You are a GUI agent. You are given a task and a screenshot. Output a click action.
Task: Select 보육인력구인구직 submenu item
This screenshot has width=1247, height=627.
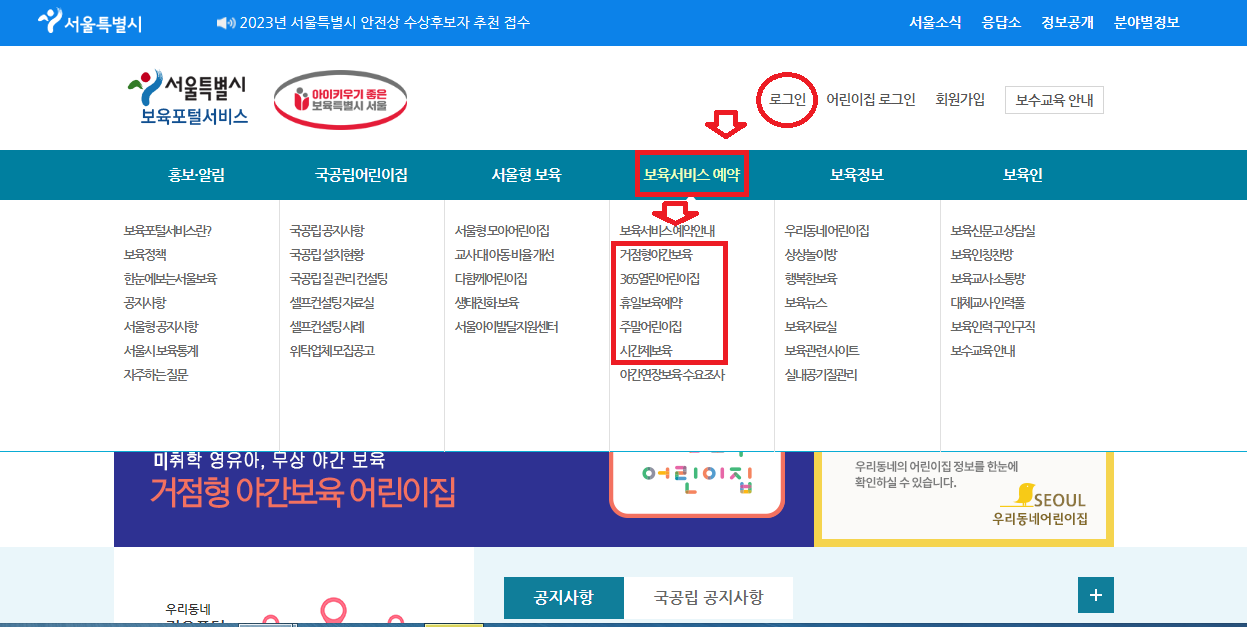tap(993, 327)
